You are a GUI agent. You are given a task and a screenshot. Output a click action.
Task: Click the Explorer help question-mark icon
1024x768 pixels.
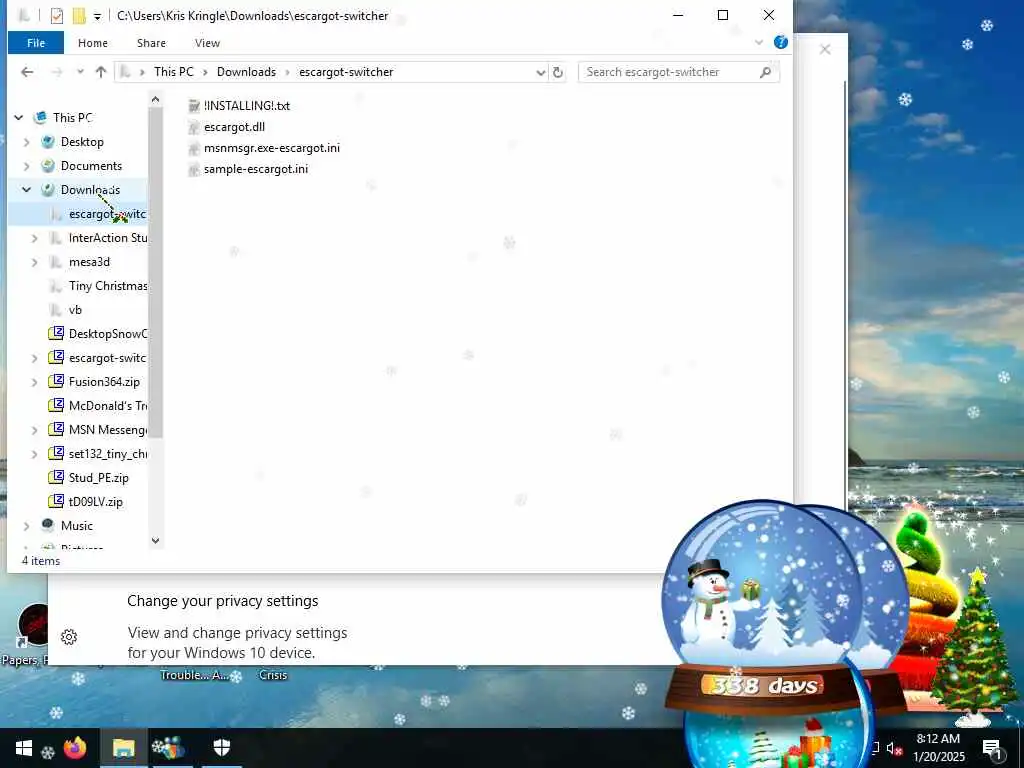click(x=780, y=42)
